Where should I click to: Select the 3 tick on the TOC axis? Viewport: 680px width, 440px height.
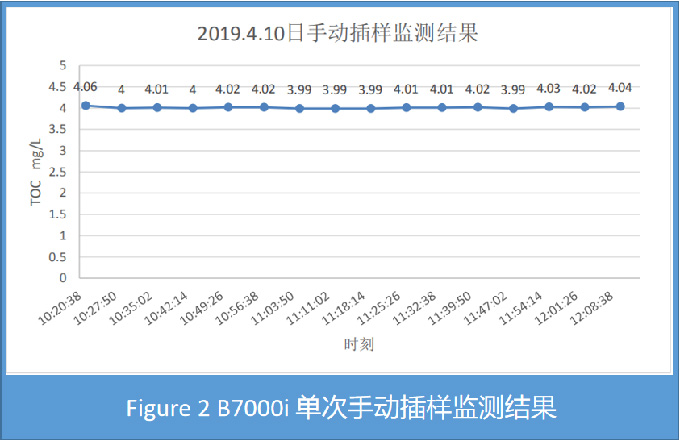pos(63,150)
